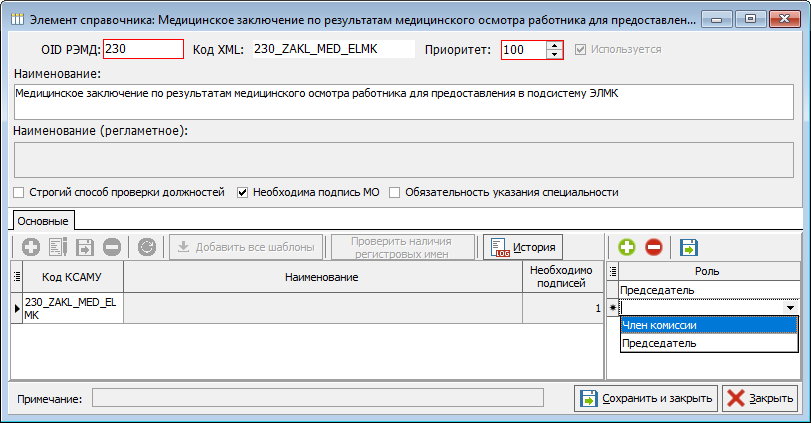Click the Закрыть button with red cross

tap(761, 398)
